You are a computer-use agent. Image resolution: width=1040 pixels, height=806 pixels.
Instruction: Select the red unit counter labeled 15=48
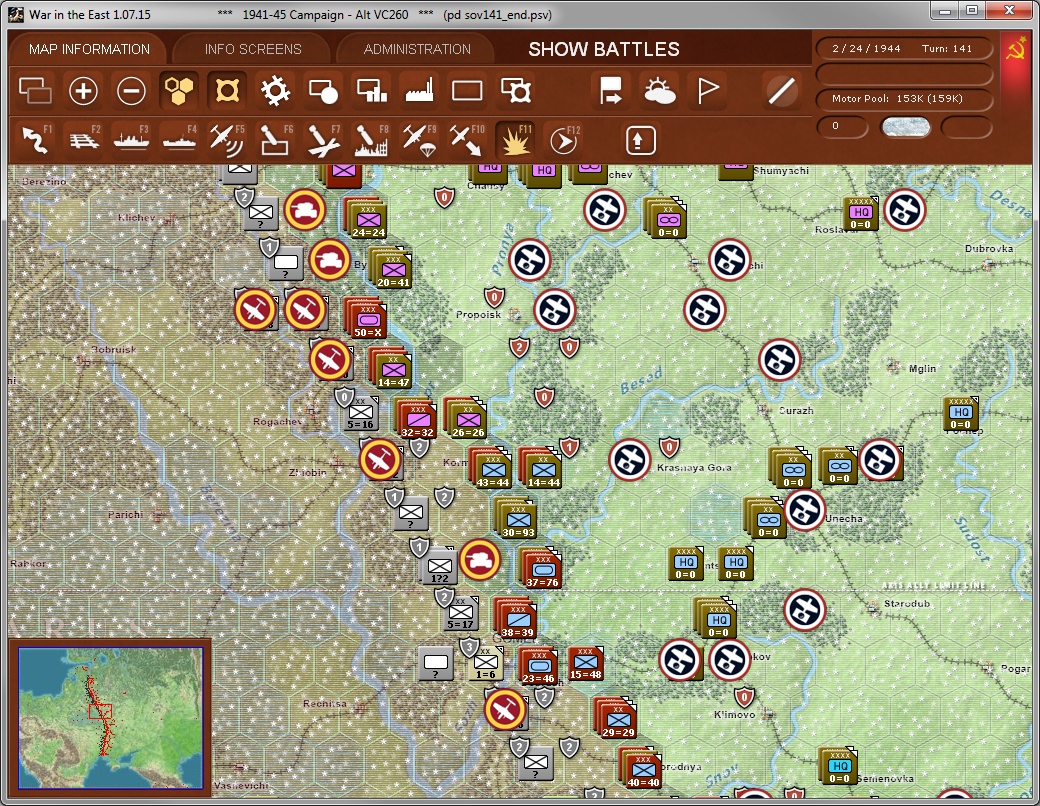pyautogui.click(x=586, y=663)
